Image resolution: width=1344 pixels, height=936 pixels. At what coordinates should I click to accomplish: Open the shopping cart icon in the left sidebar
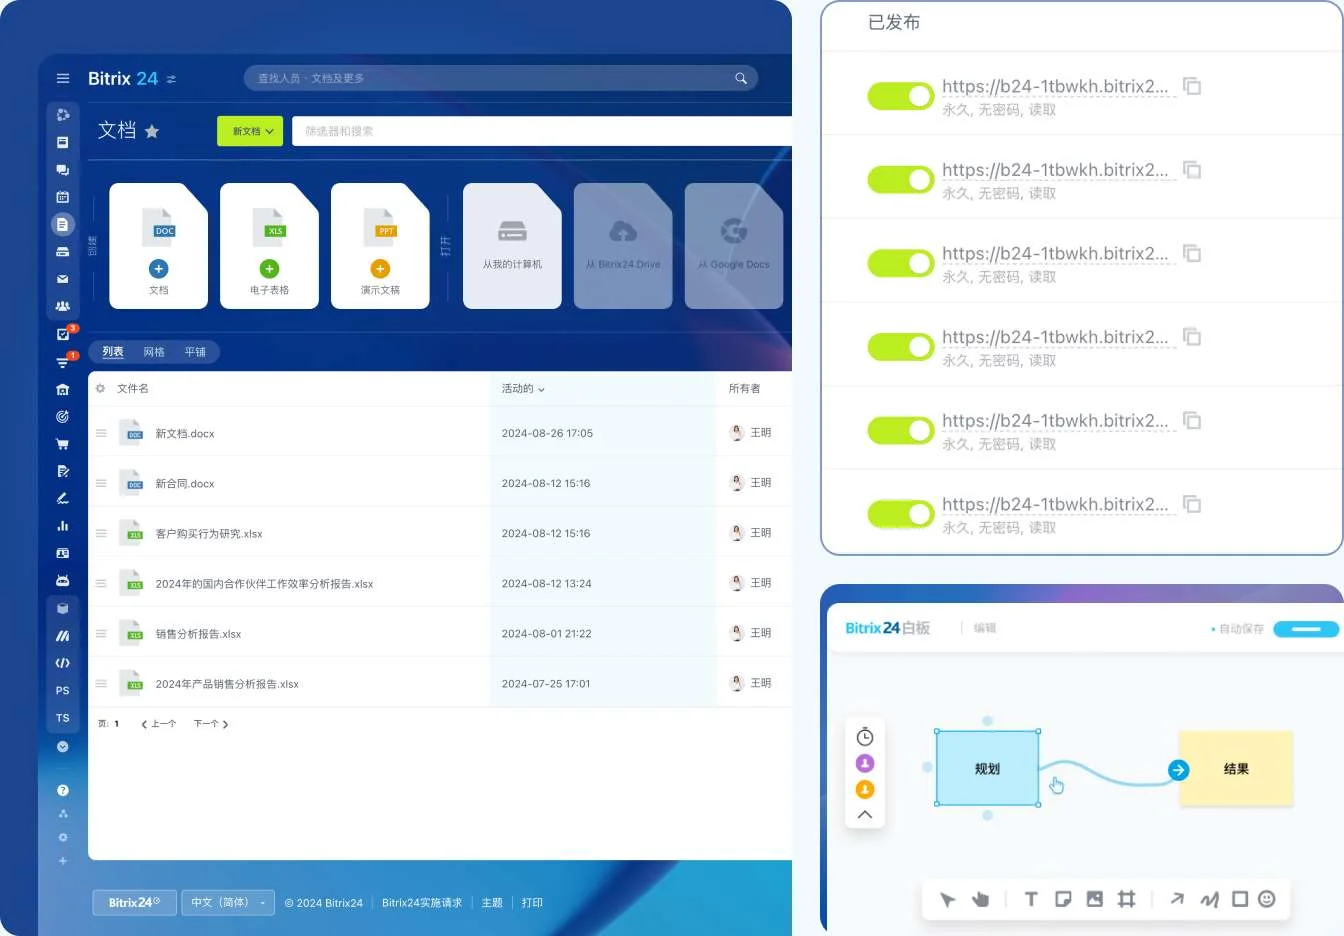(63, 444)
